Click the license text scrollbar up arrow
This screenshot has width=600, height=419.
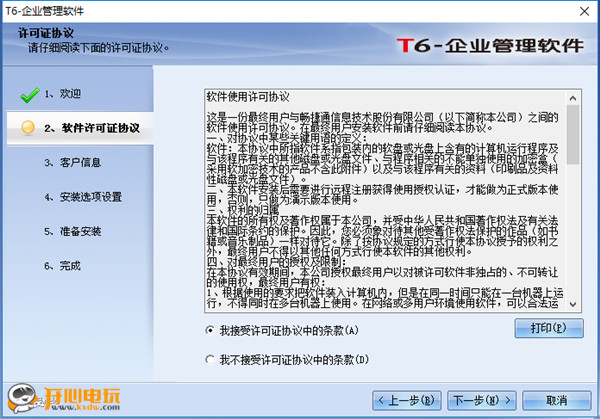point(572,98)
